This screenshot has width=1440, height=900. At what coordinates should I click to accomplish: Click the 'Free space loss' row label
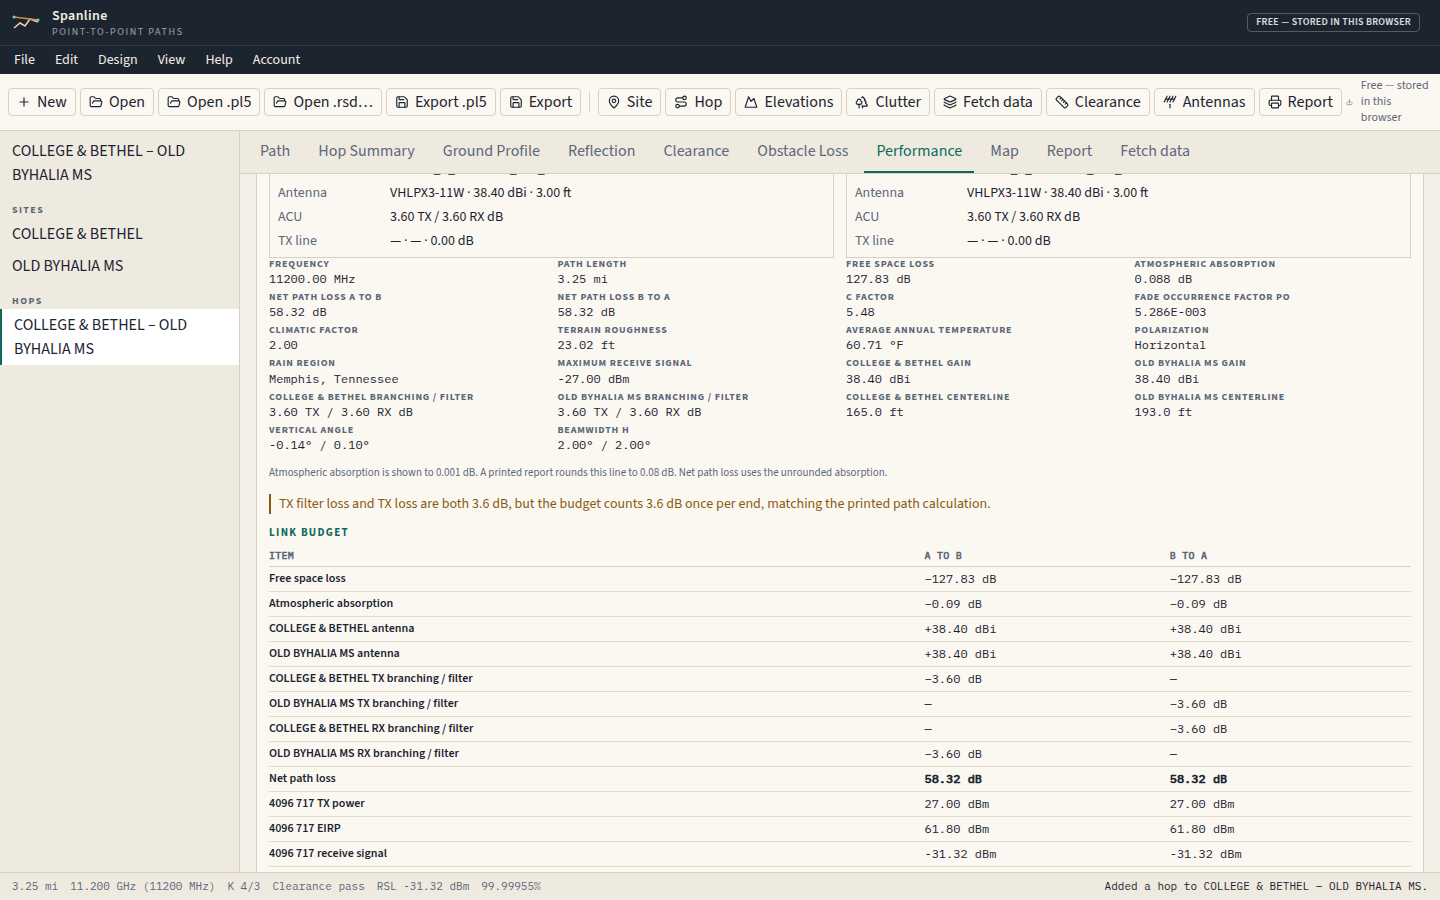point(307,579)
